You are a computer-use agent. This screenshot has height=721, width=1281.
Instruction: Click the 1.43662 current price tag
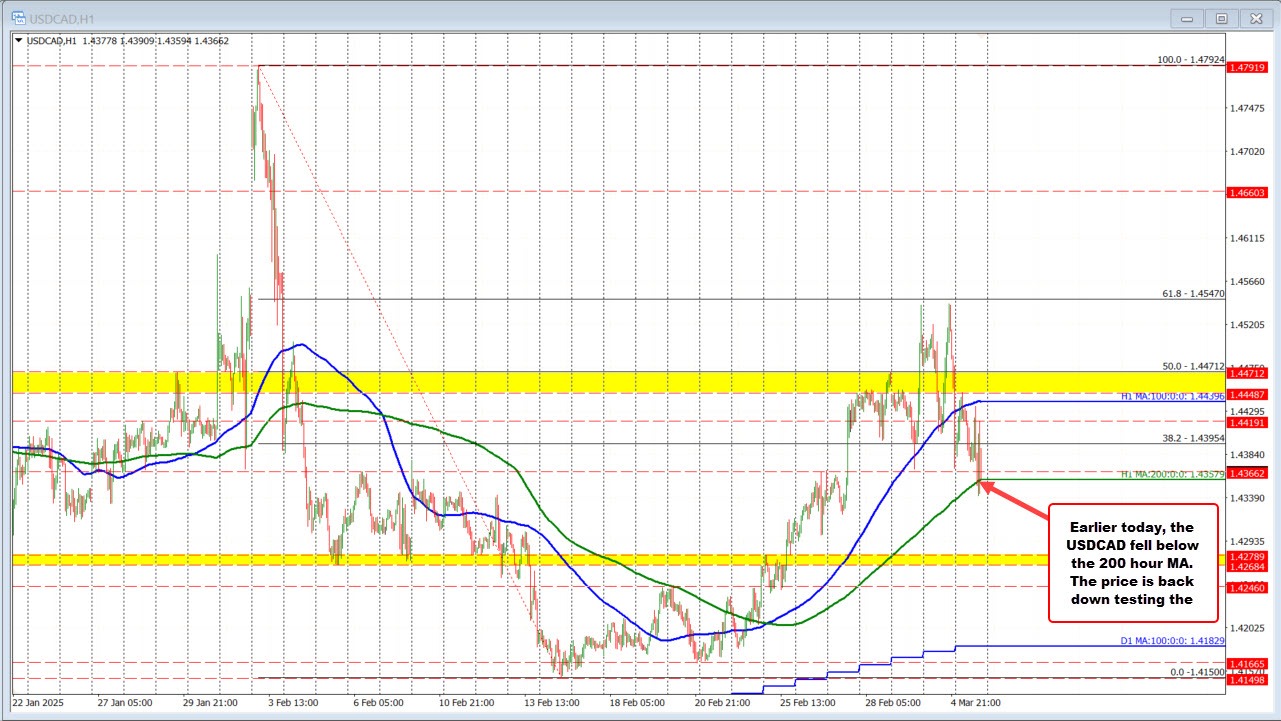[1247, 472]
